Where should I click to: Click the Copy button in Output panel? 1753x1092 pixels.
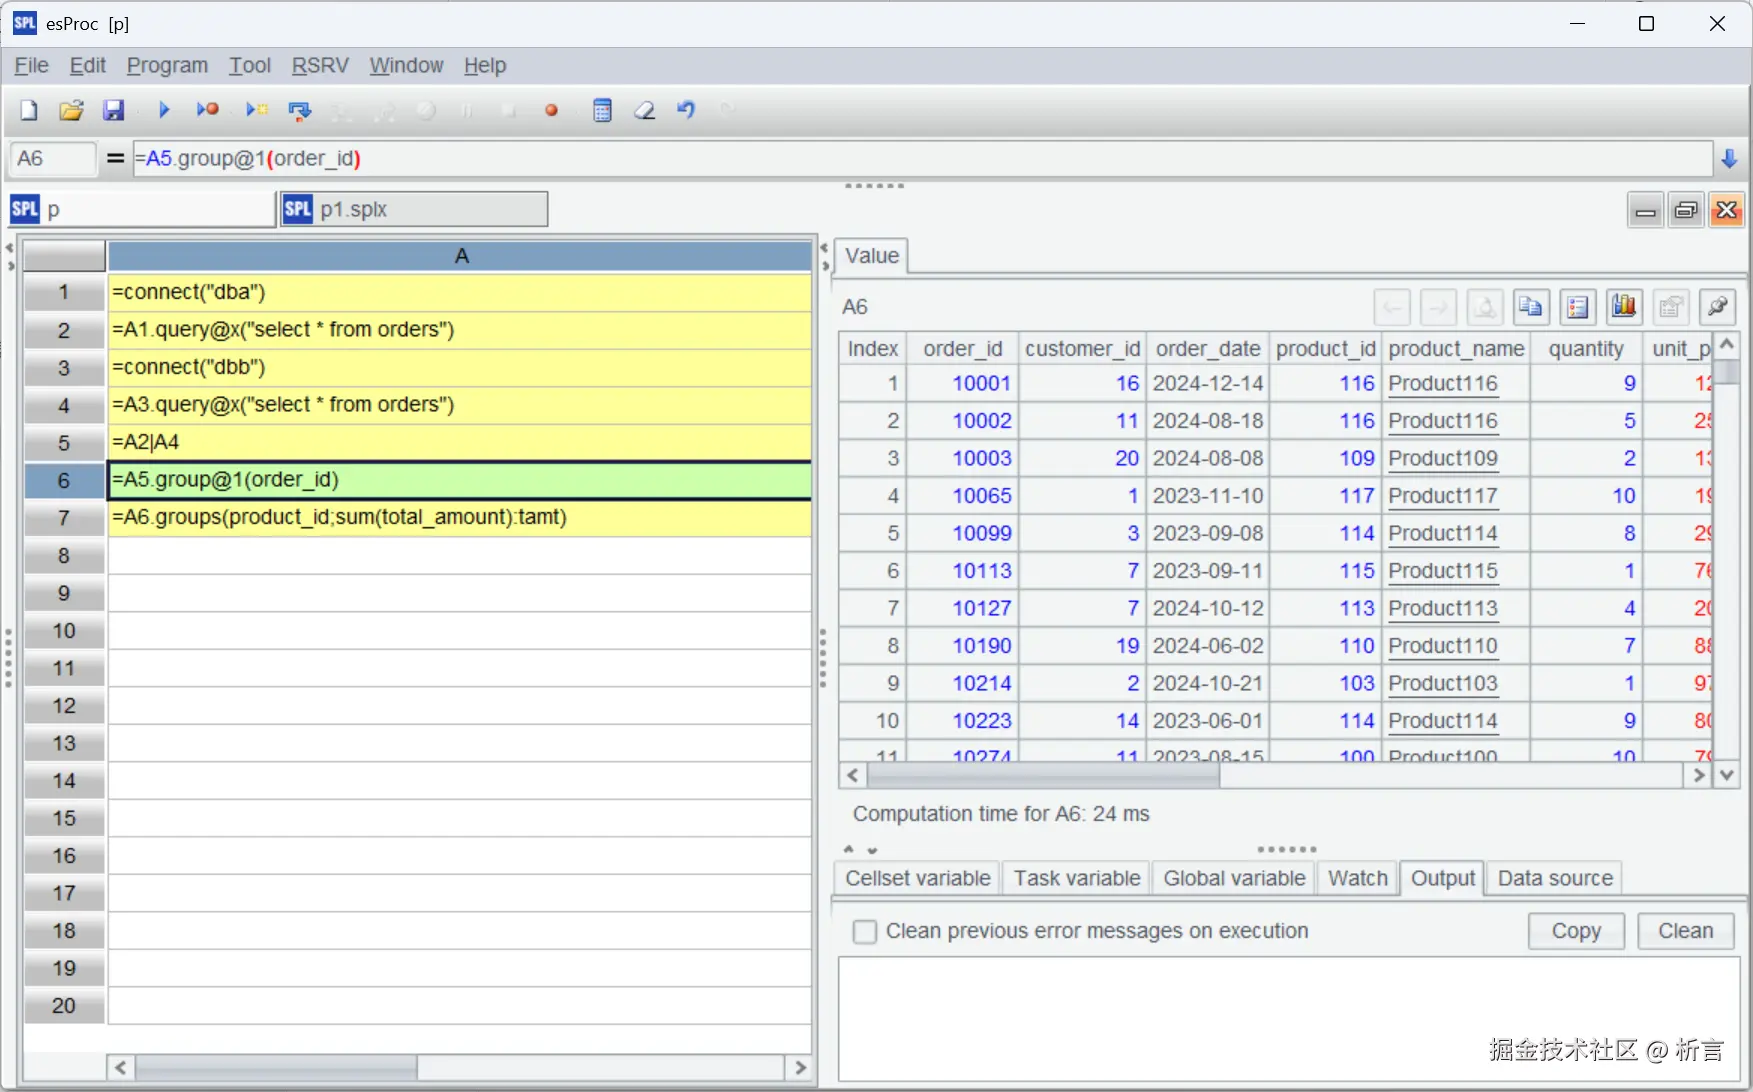(x=1576, y=931)
